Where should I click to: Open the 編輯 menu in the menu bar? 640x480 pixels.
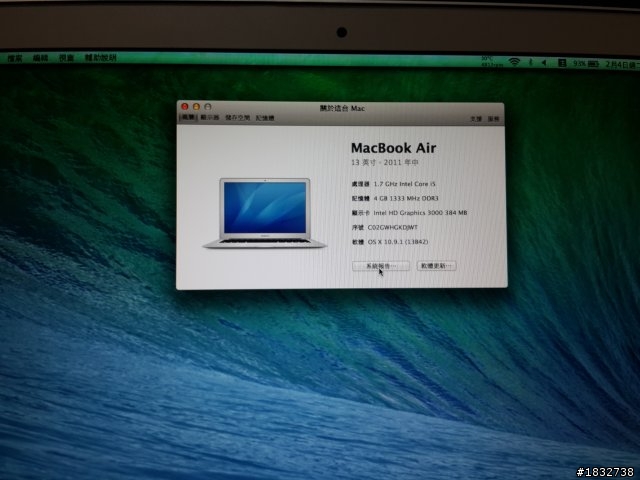coord(40,58)
